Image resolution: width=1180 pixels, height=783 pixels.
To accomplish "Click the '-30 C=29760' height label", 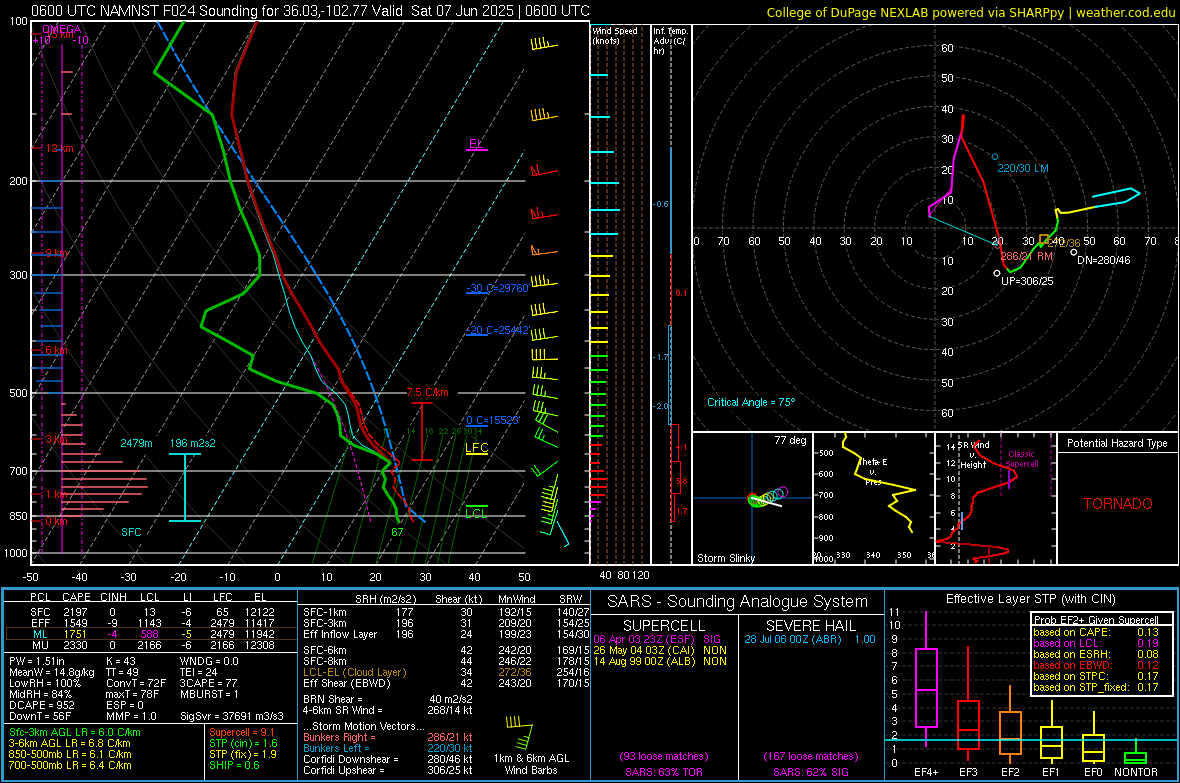I will 497,288.
